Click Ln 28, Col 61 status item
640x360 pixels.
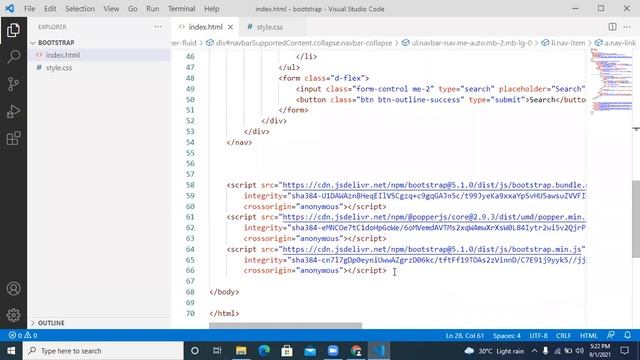[464, 336]
